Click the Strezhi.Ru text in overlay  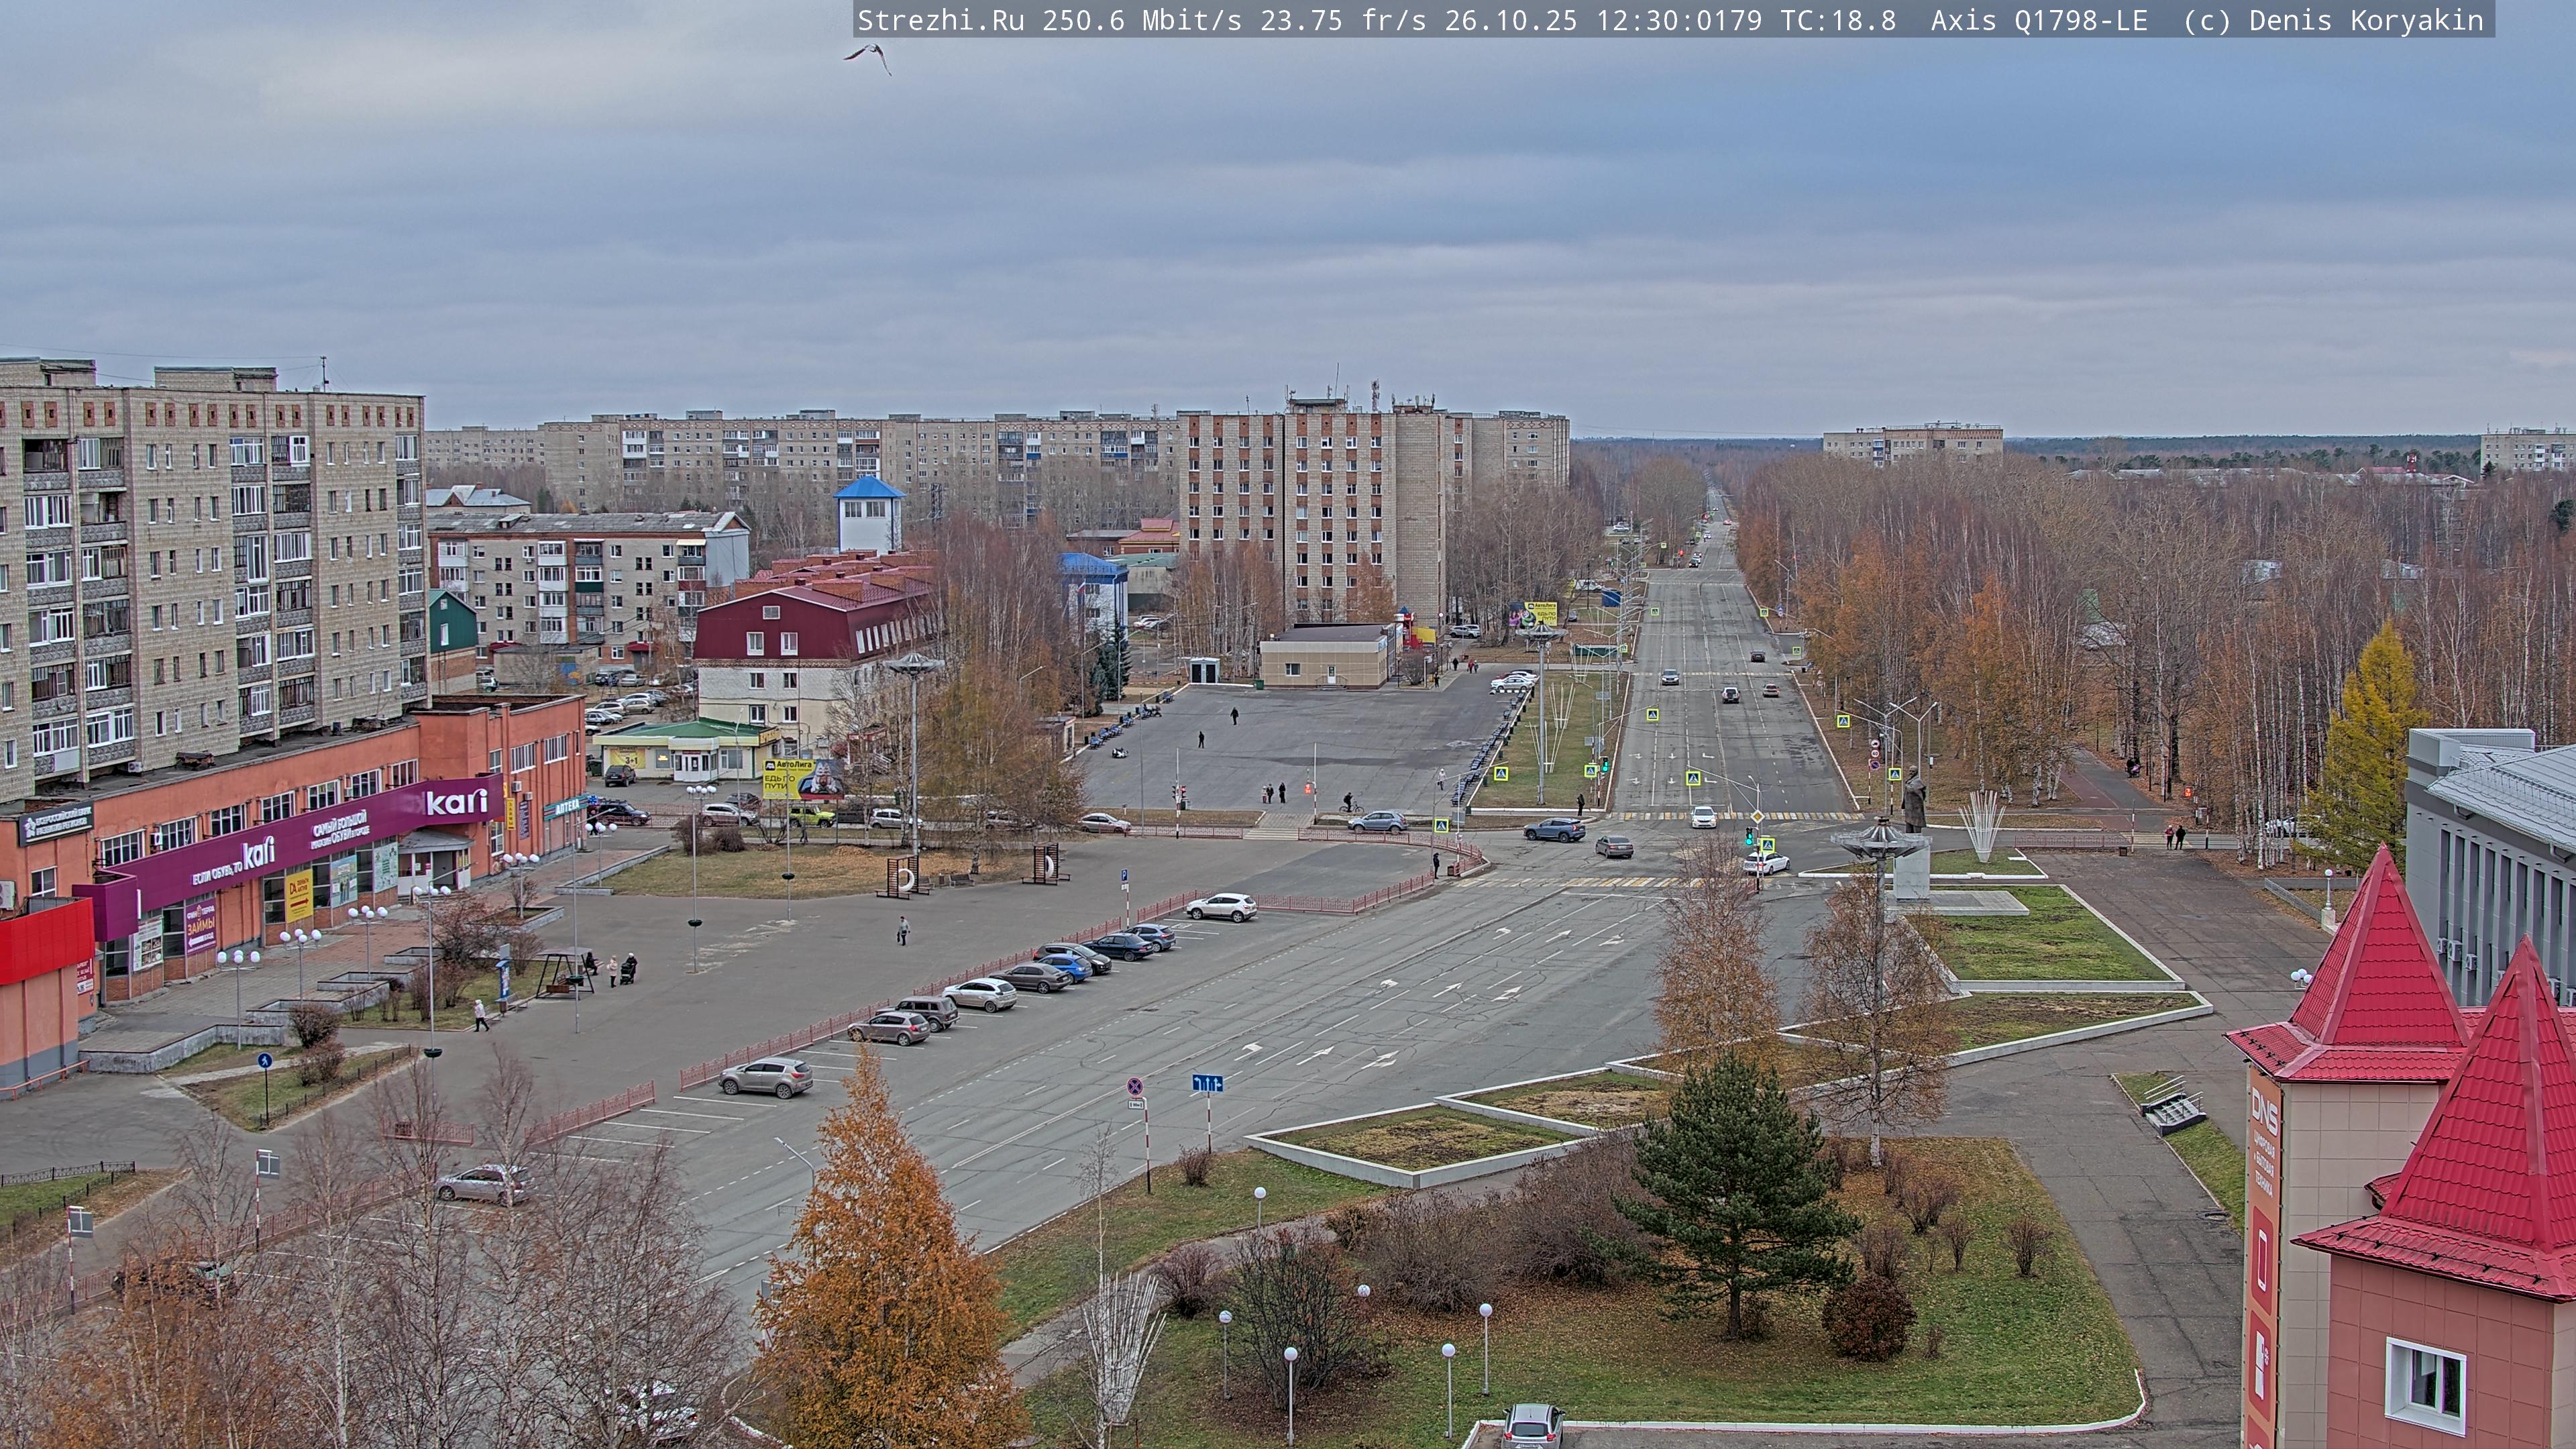point(940,20)
